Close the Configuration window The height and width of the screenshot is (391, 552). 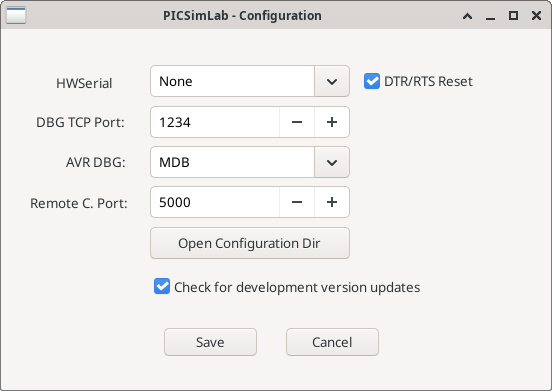tap(536, 16)
